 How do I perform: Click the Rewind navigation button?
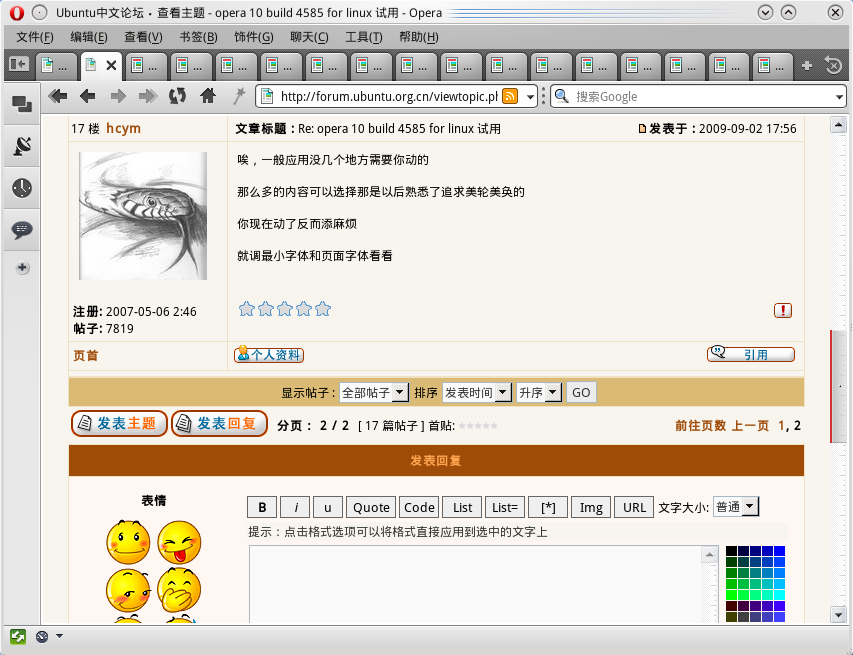[x=58, y=96]
